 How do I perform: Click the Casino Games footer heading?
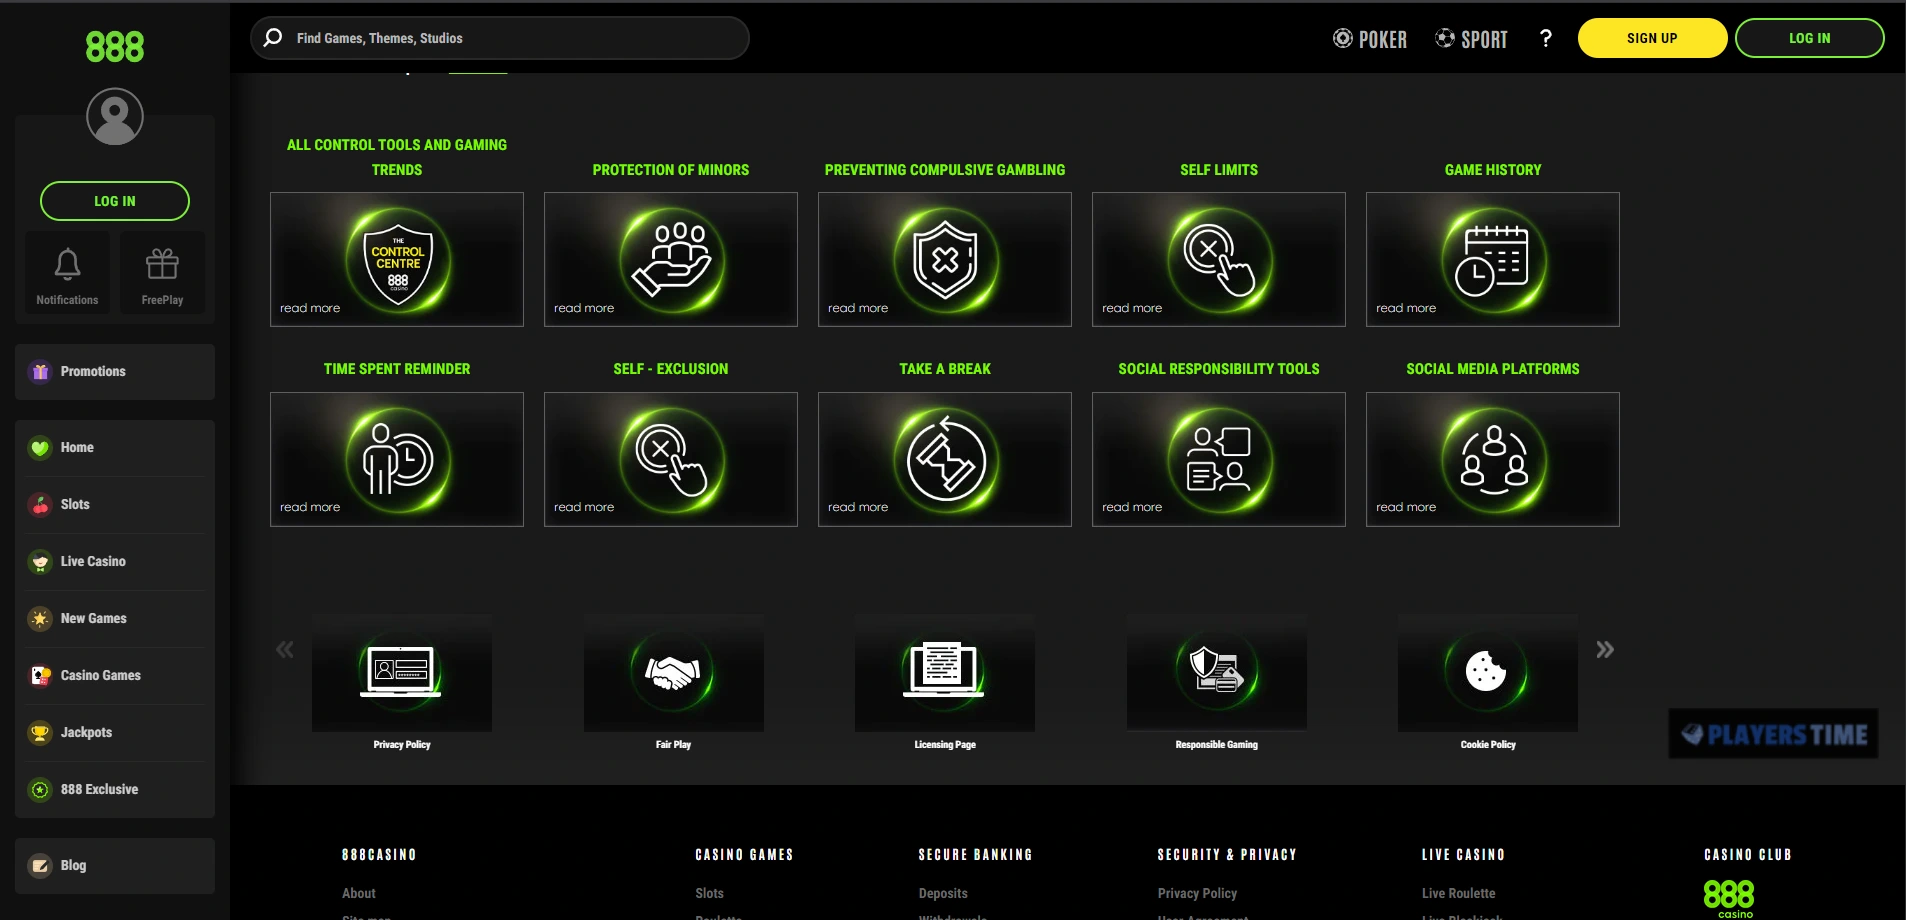tap(744, 855)
